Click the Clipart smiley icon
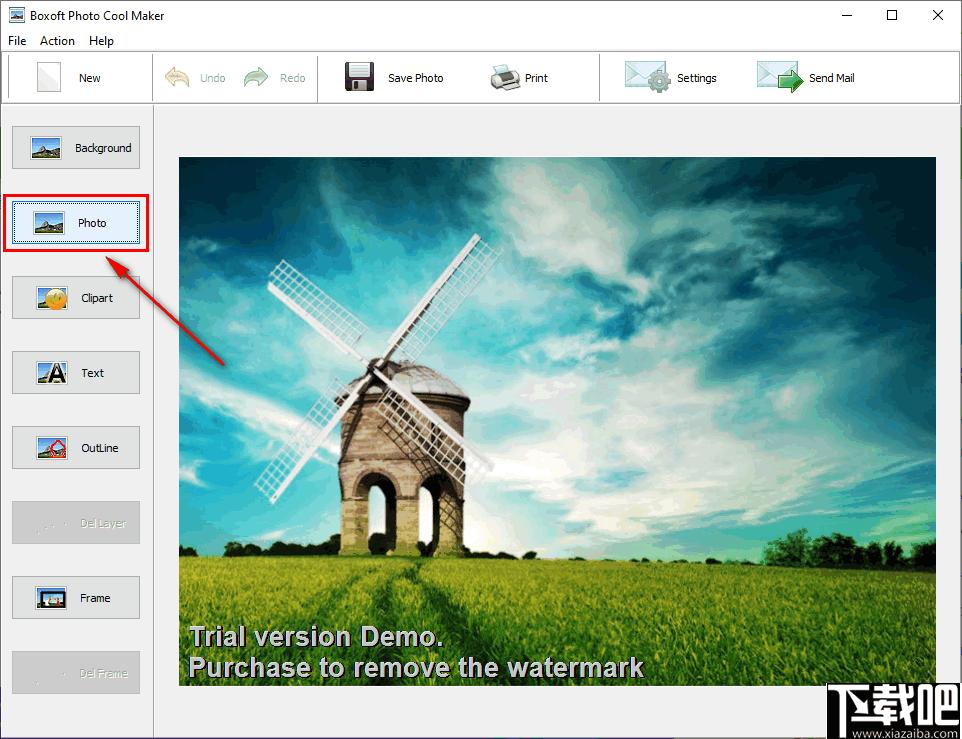The height and width of the screenshot is (739, 962). coord(52,298)
